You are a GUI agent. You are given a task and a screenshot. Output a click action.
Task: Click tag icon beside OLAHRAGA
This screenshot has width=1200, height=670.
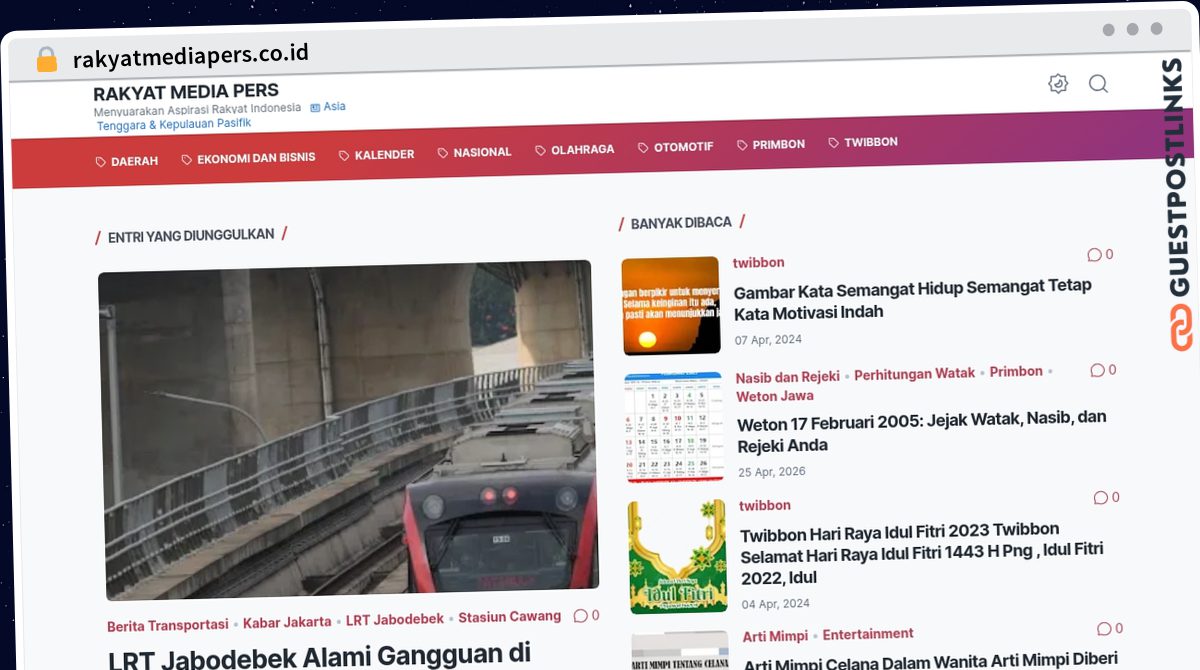coord(541,151)
